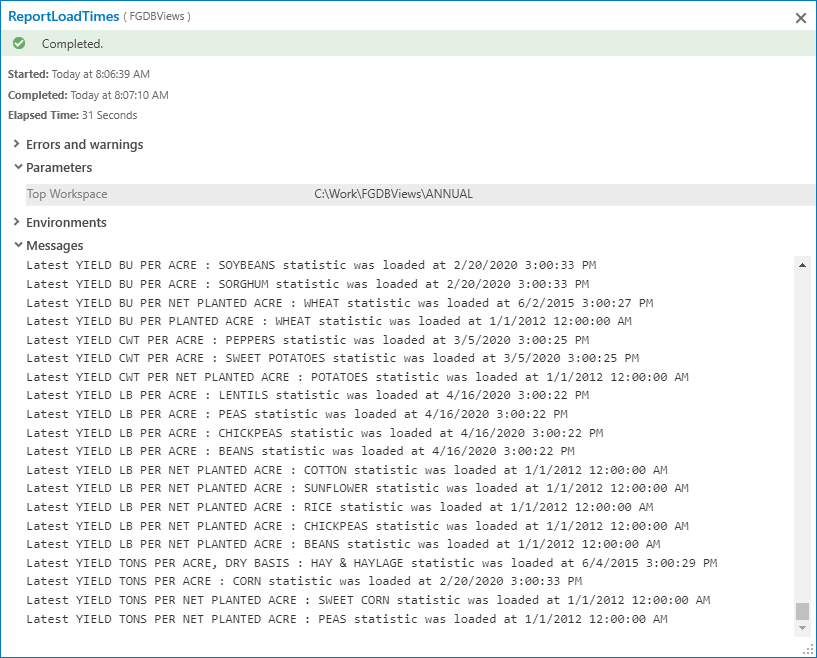
Task: Click the green Completed checkmark icon
Action: pos(19,44)
